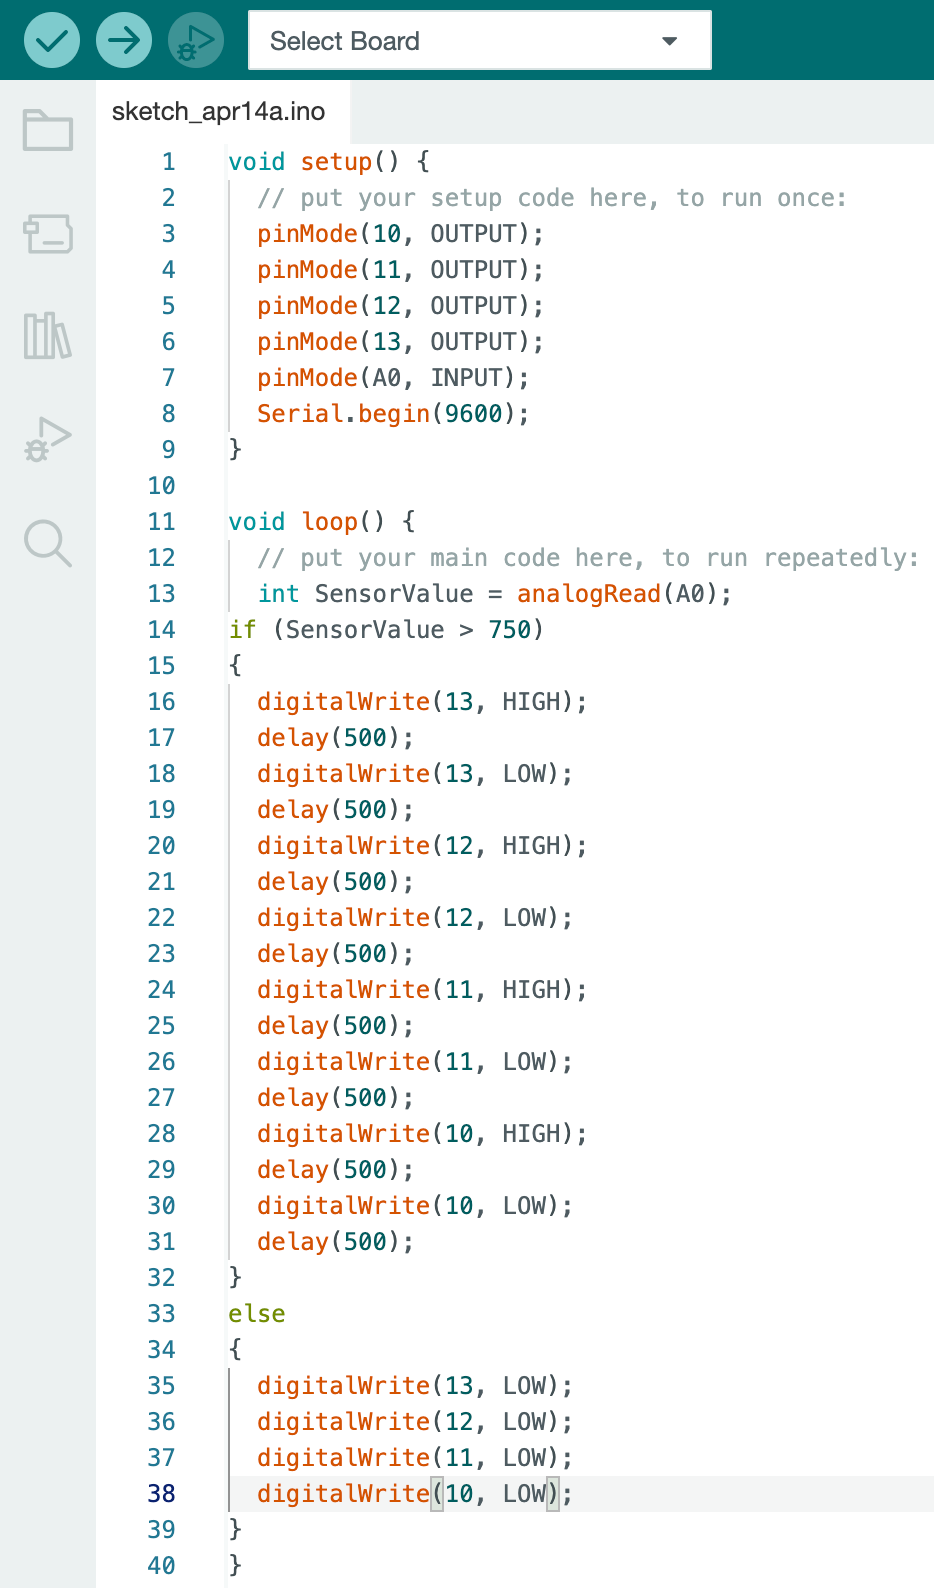Click the setup comment on line 2

click(x=552, y=198)
